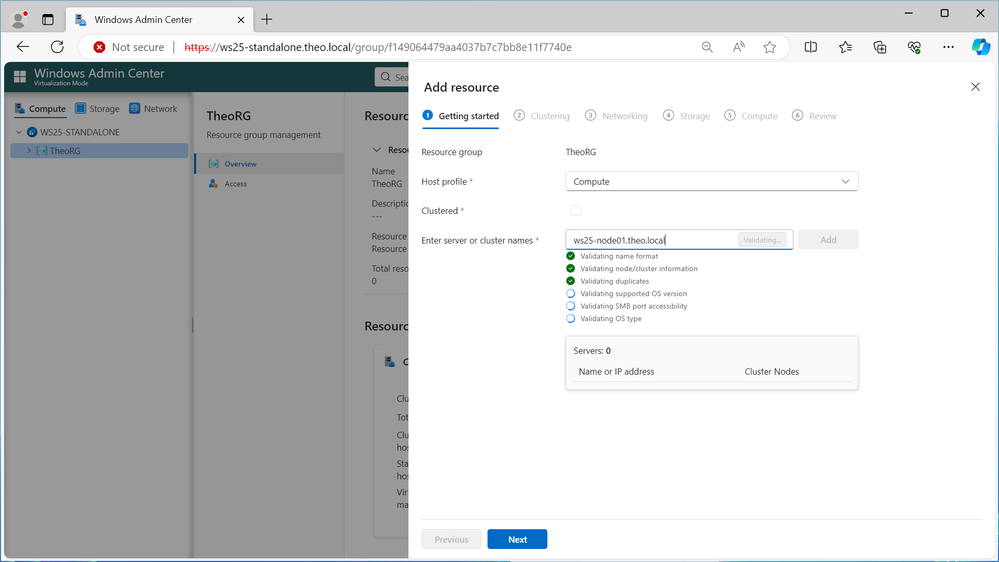This screenshot has height=562, width=999.
Task: Click the Windows Admin Center grid logo
Action: pos(20,77)
